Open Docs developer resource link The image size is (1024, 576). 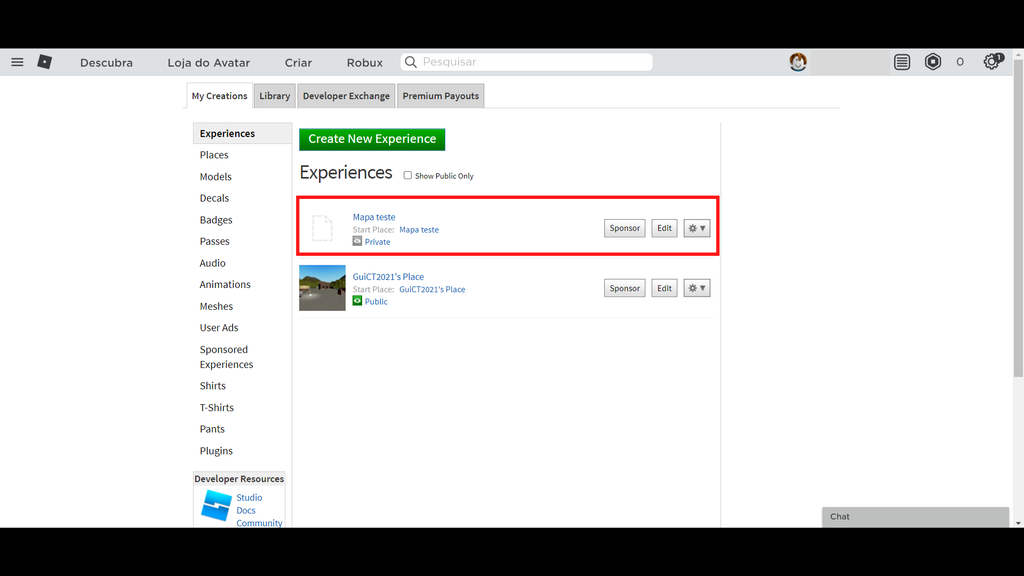(x=246, y=511)
